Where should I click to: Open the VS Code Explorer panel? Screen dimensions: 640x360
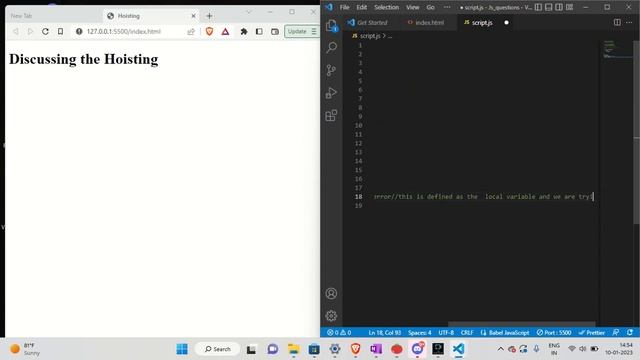click(x=331, y=26)
